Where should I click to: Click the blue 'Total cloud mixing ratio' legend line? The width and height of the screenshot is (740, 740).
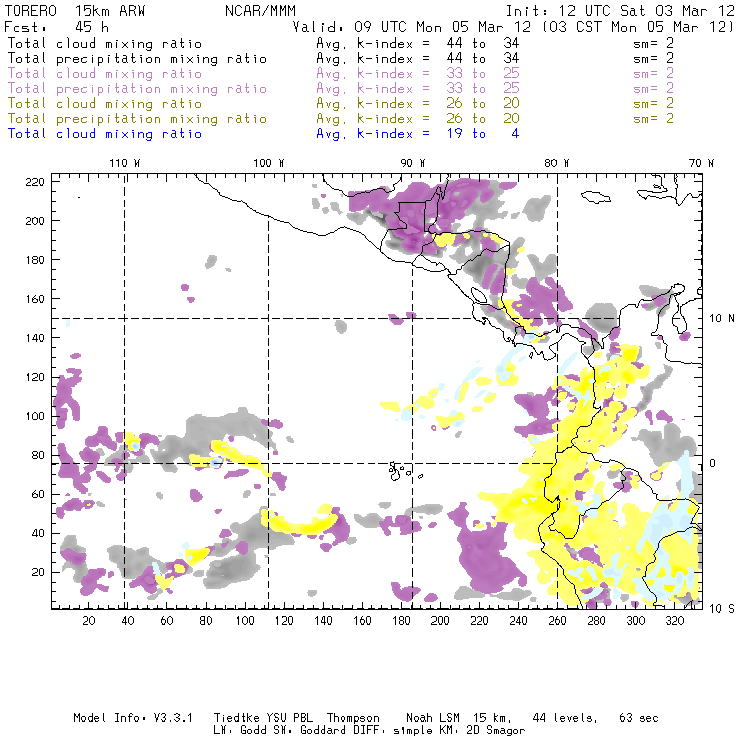[x=105, y=134]
